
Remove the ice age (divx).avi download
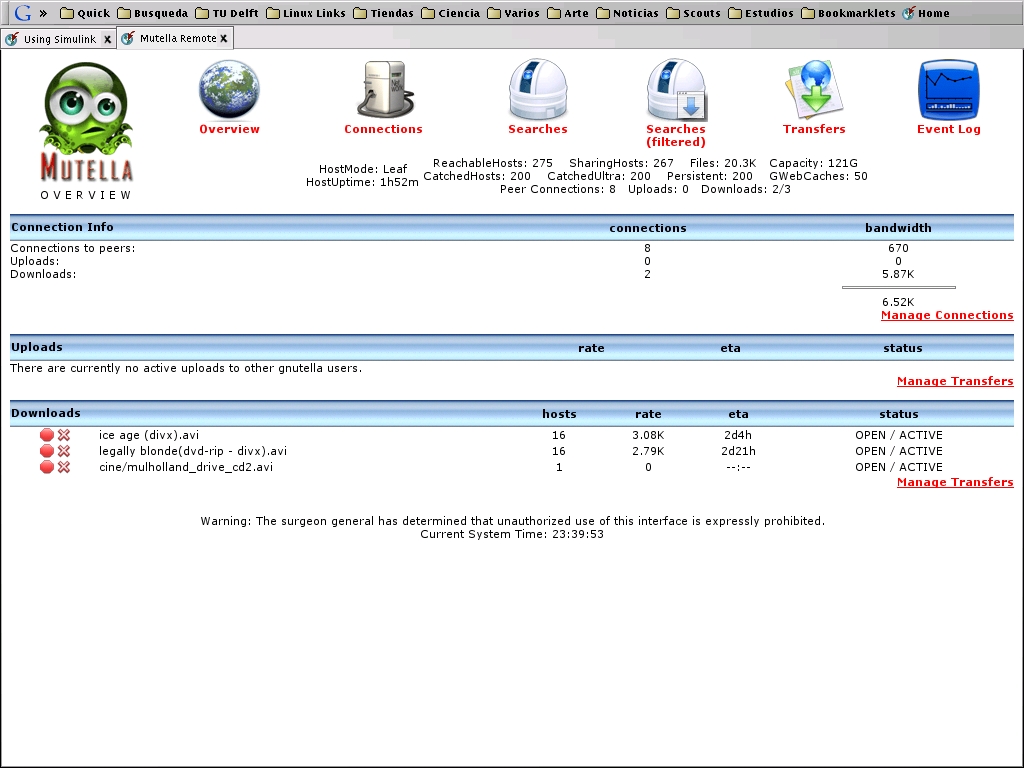pyautogui.click(x=64, y=435)
